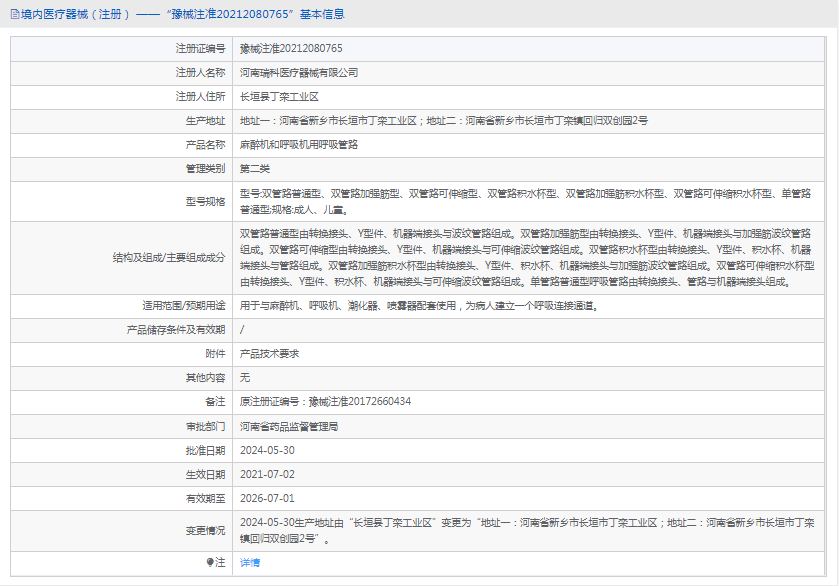Select product name 麻醉机和呼吸机用呼吸管路
This screenshot has height=586, width=839.
tap(299, 145)
